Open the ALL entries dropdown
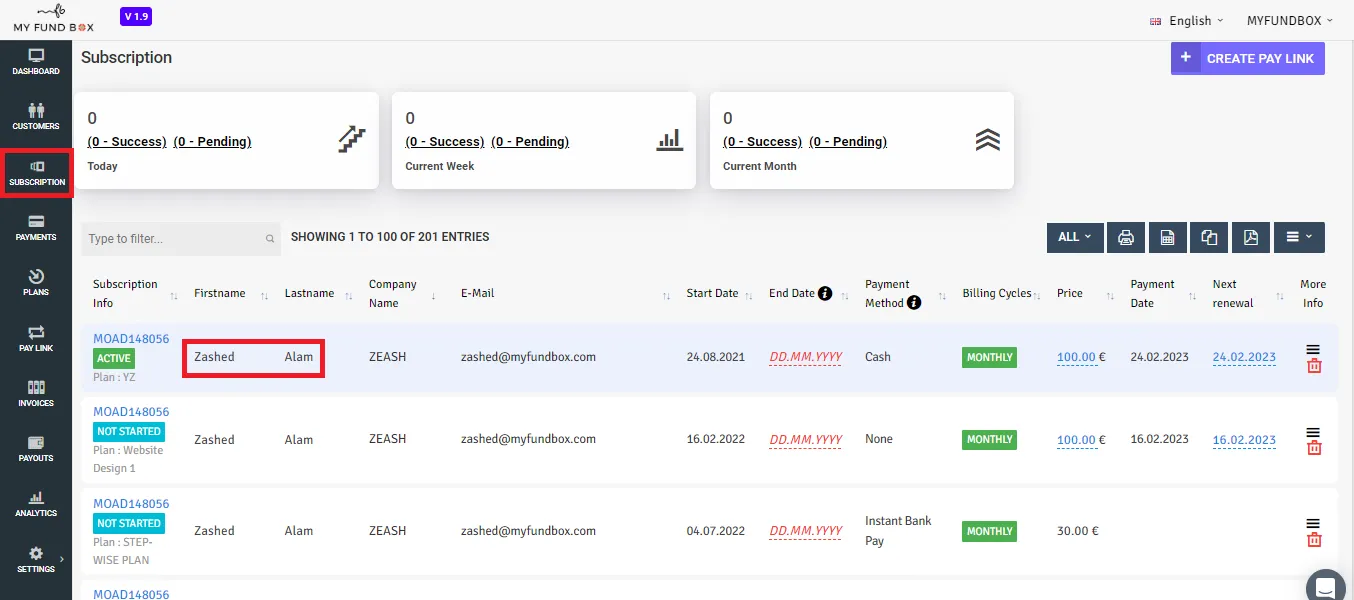Screen dimensions: 1354x600 pyautogui.click(x=1074, y=237)
